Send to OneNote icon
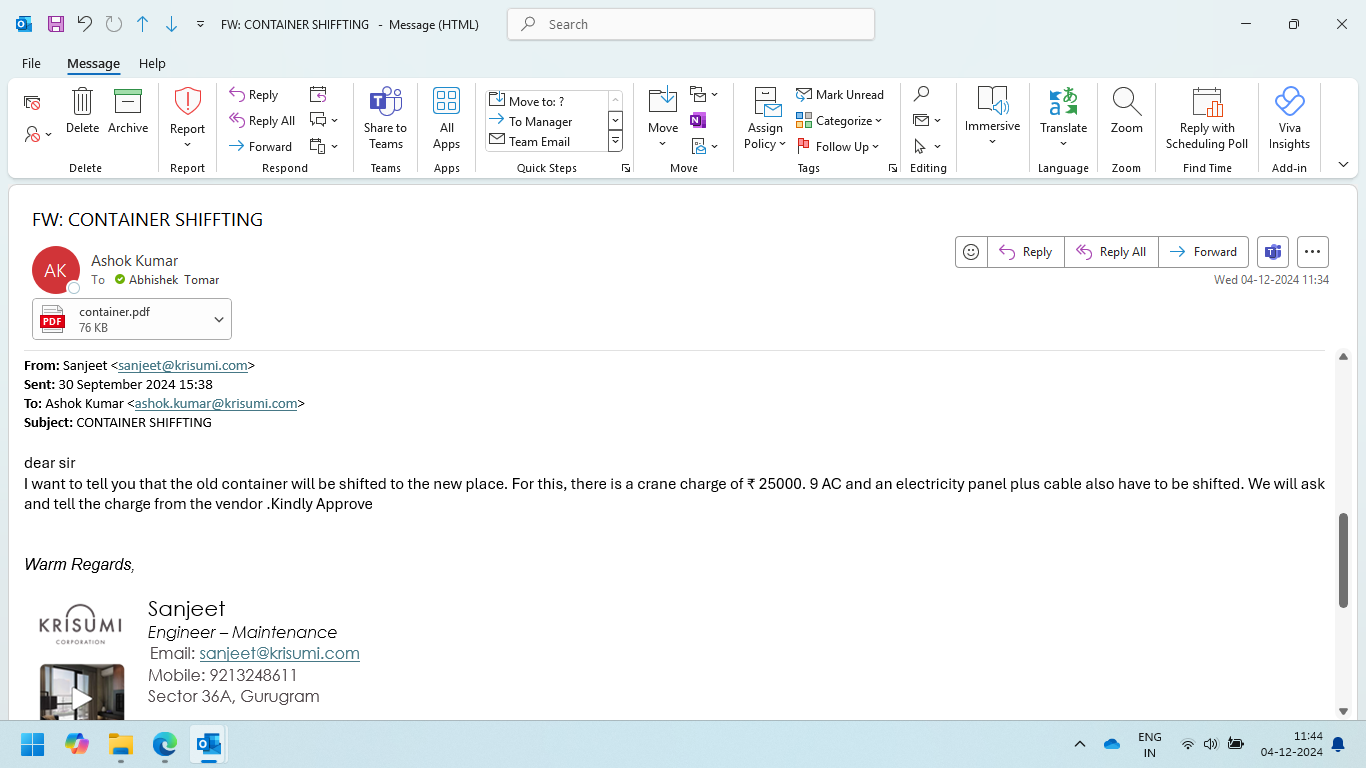Screen dimensions: 1366x768 [698, 121]
